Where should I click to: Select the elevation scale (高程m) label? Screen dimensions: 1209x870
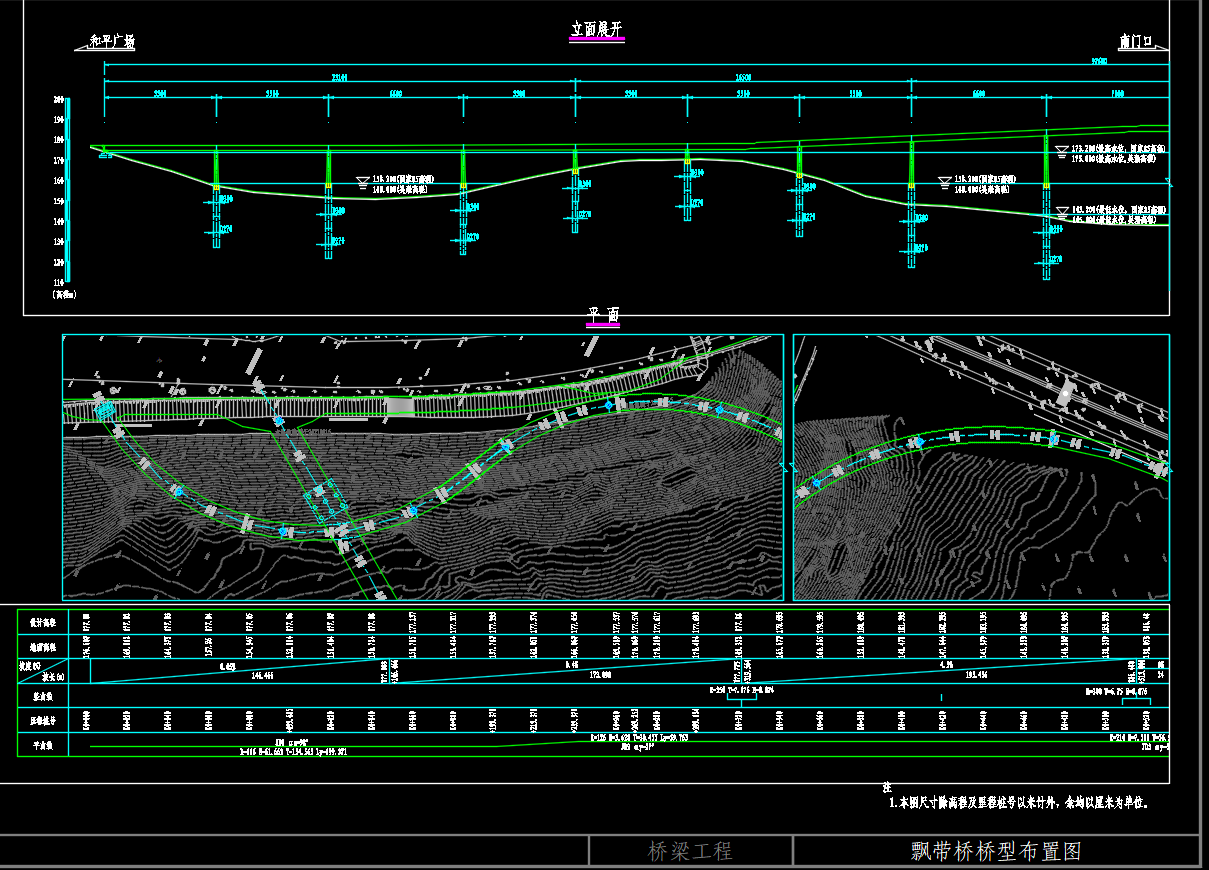coord(65,295)
